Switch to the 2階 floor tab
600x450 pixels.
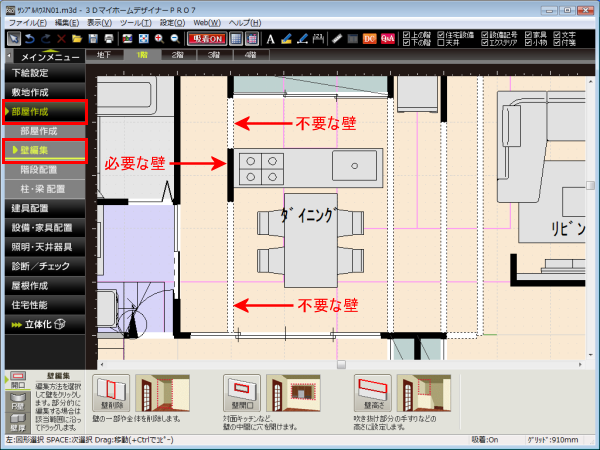178,55
